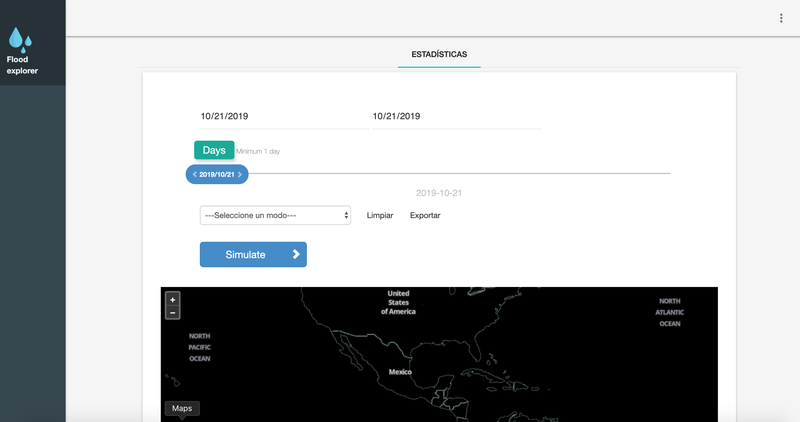This screenshot has height=422, width=800.
Task: Click the arrow icon on Simulate button
Action: tap(296, 254)
